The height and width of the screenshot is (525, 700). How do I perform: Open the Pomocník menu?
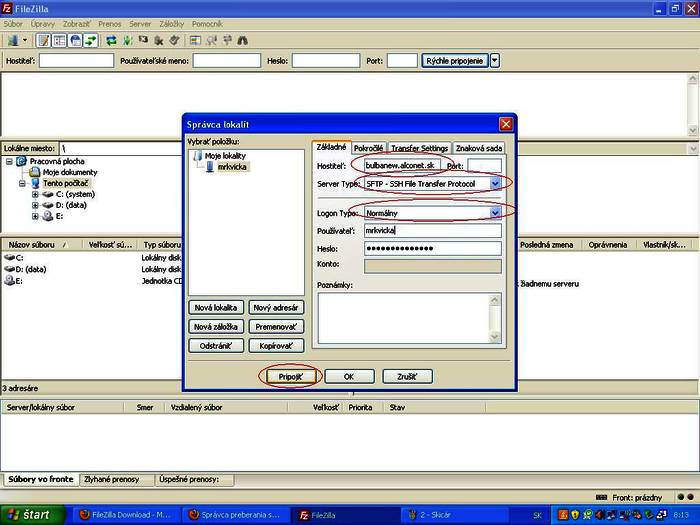[x=207, y=24]
